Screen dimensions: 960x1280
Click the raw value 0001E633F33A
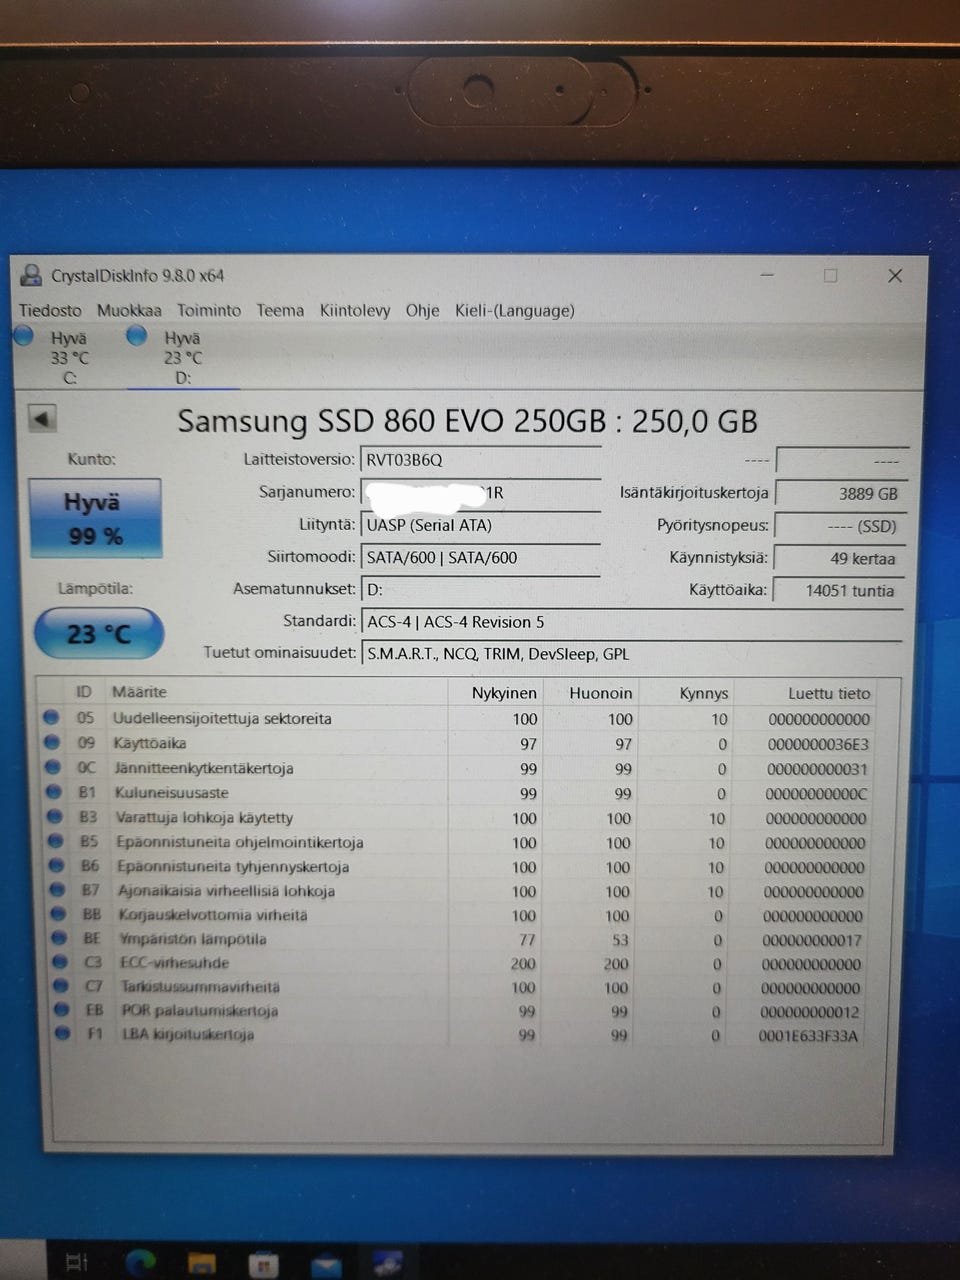point(808,1036)
